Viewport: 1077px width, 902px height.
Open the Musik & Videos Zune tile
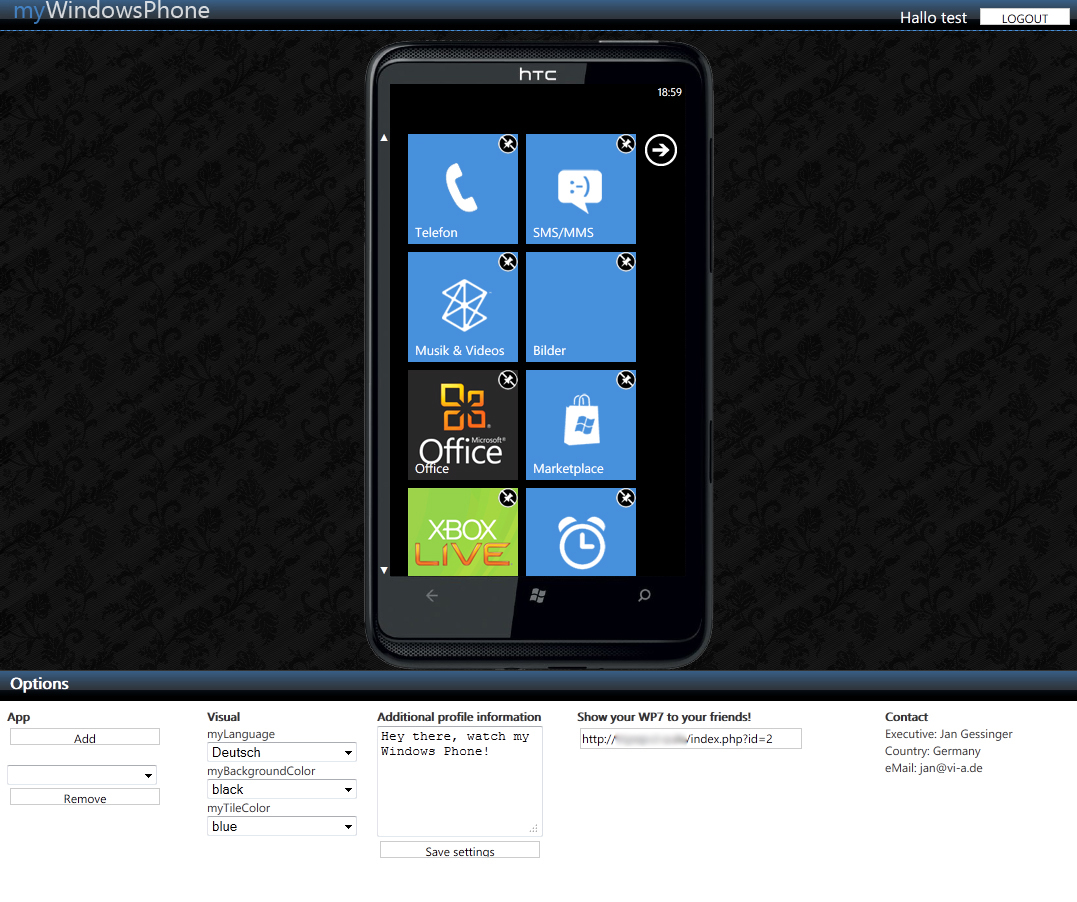click(x=462, y=307)
